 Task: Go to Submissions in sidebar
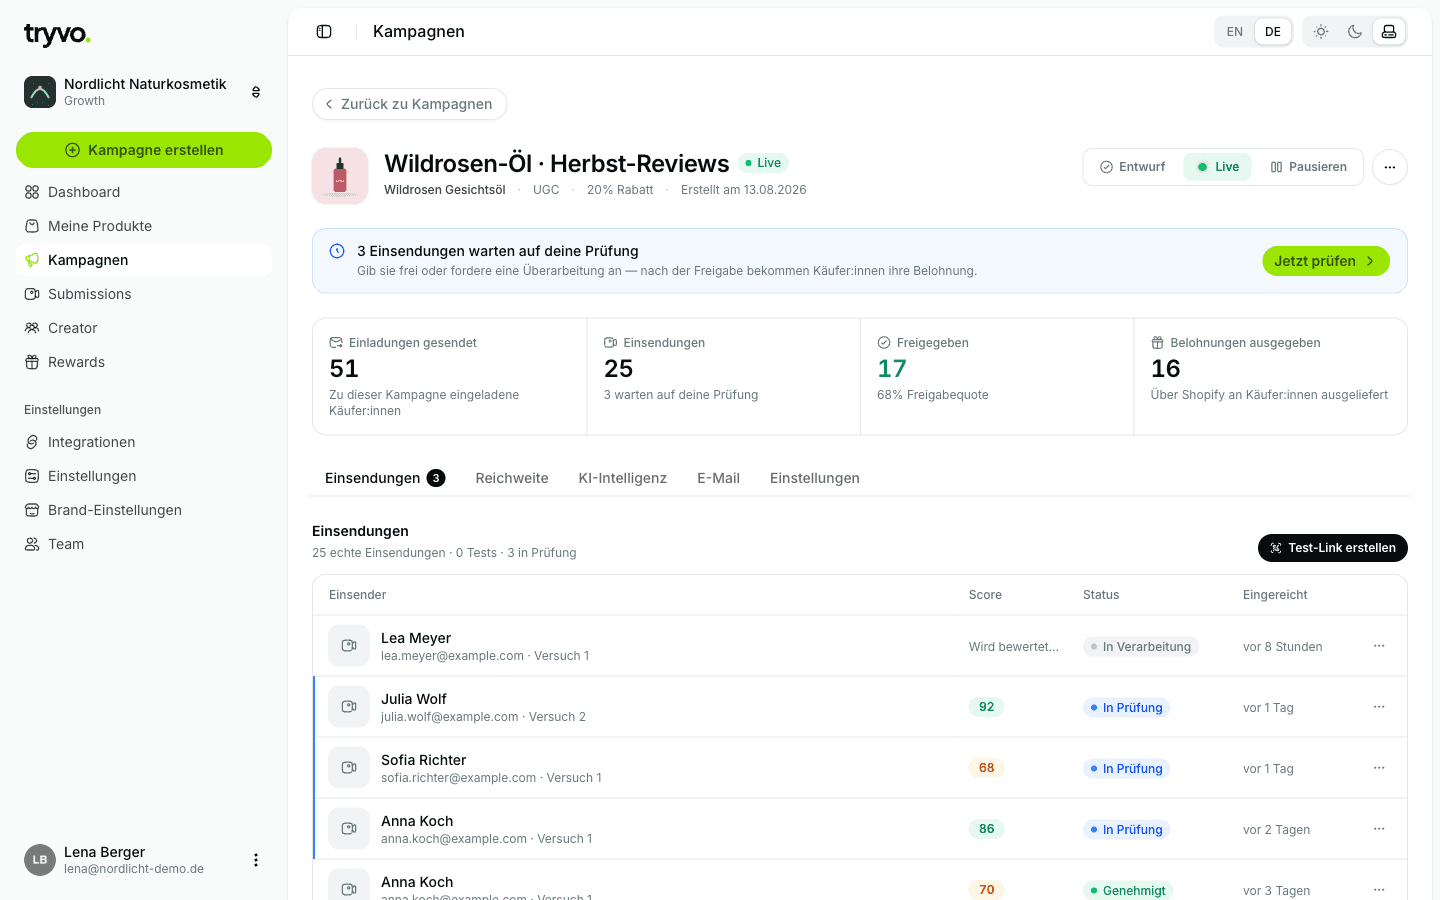pyautogui.click(x=144, y=294)
